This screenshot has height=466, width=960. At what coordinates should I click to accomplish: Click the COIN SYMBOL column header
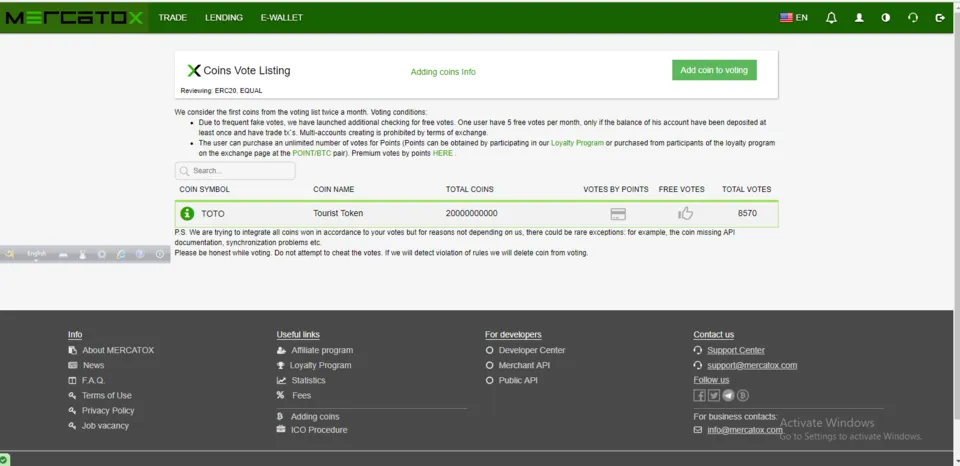coord(204,189)
